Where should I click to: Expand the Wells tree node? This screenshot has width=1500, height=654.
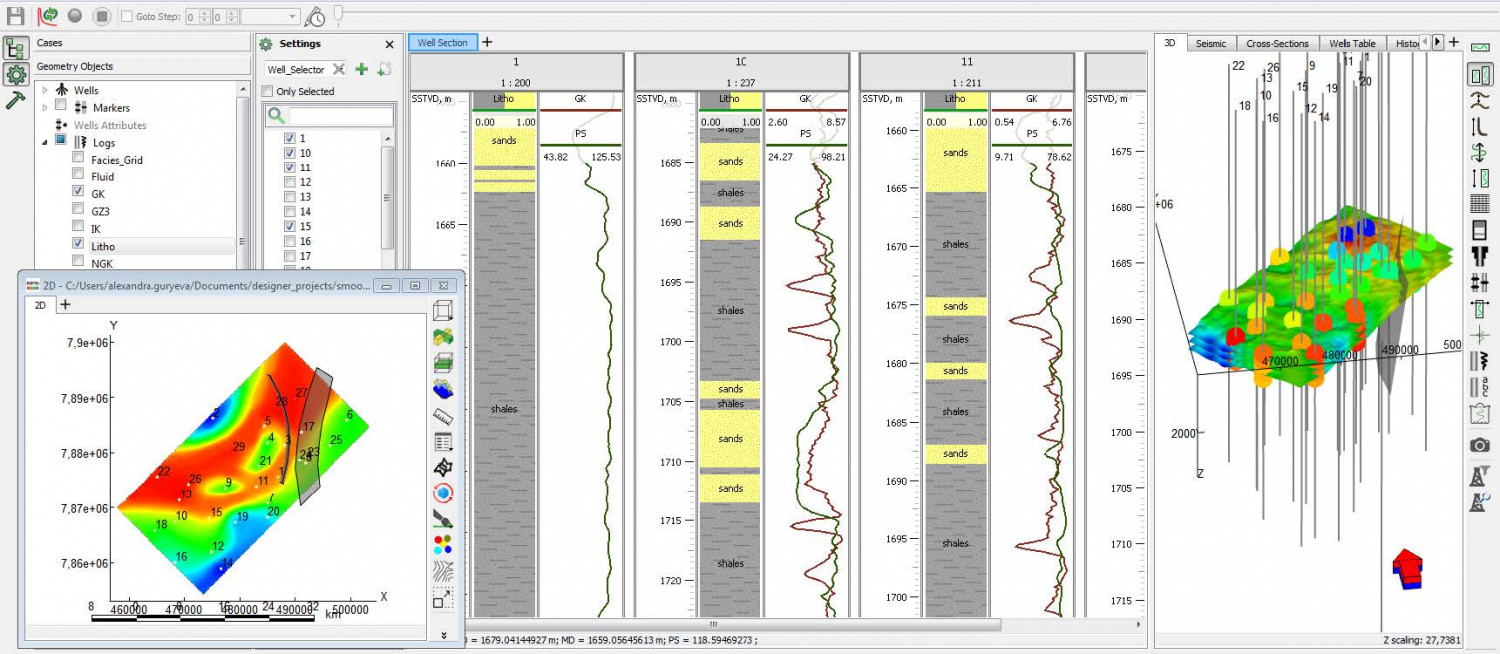coord(44,90)
